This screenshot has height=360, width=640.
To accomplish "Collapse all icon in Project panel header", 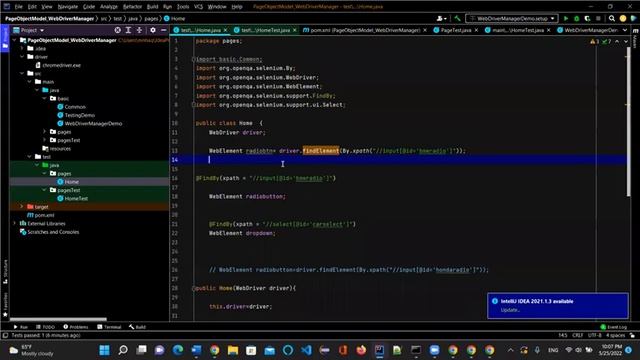I will pyautogui.click(x=139, y=30).
